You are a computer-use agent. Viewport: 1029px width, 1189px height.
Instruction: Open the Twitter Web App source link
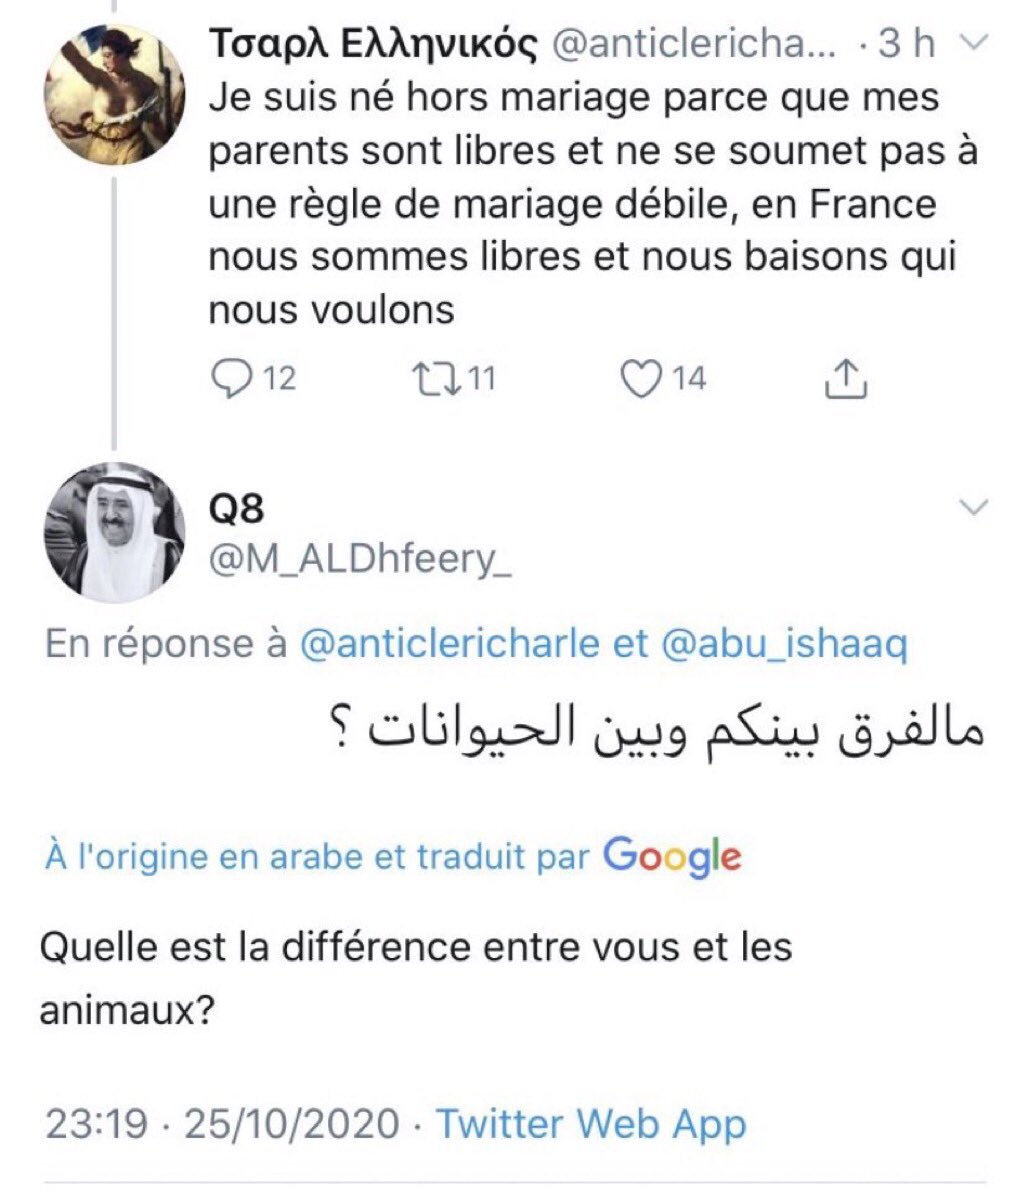[591, 1124]
